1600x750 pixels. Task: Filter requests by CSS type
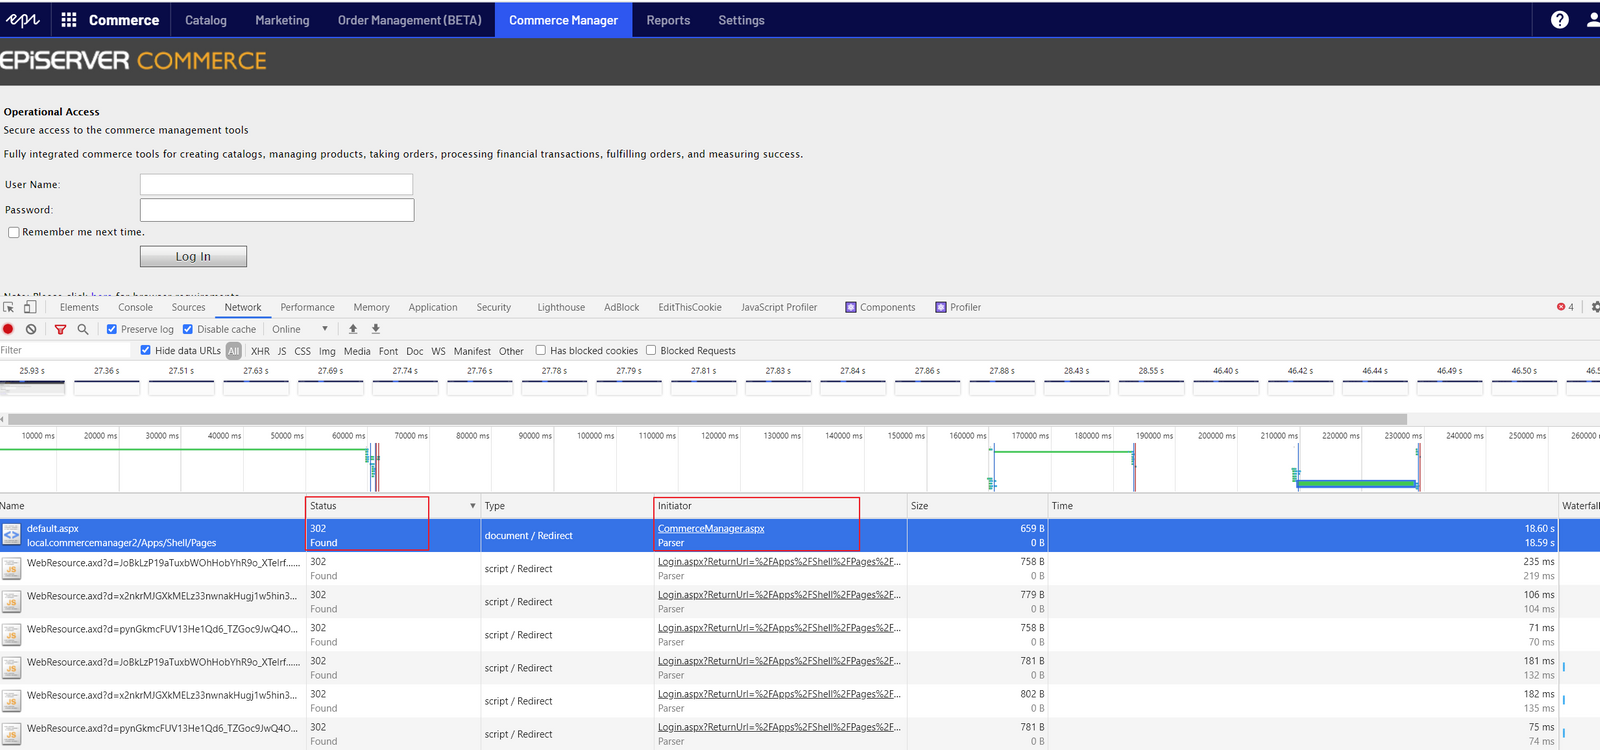302,351
